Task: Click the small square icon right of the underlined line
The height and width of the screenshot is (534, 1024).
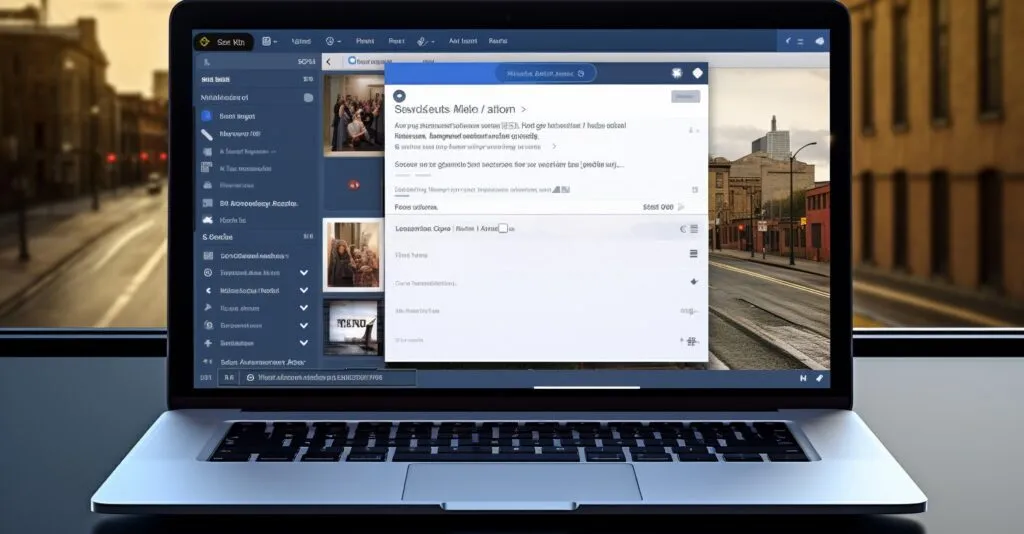Action: pos(695,190)
